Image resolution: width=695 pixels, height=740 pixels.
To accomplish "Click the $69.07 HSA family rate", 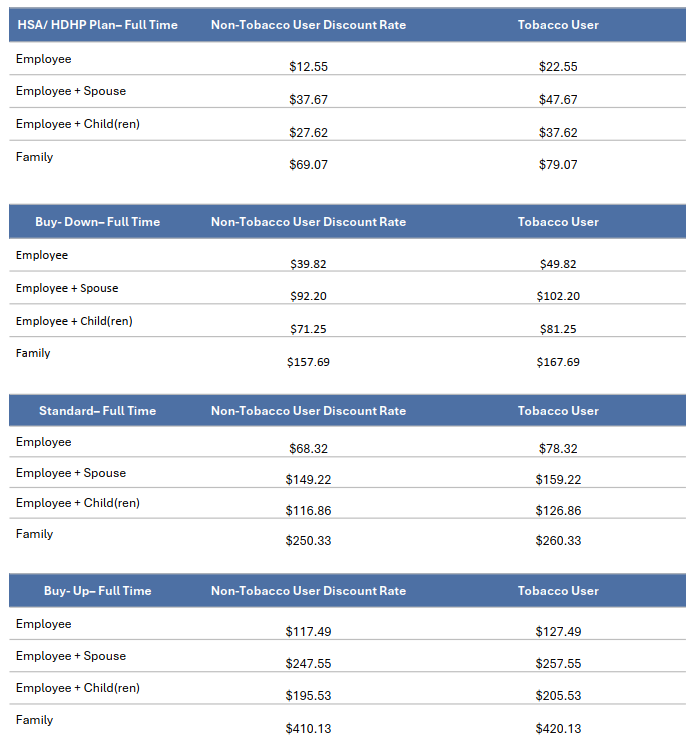I will pyautogui.click(x=308, y=165).
